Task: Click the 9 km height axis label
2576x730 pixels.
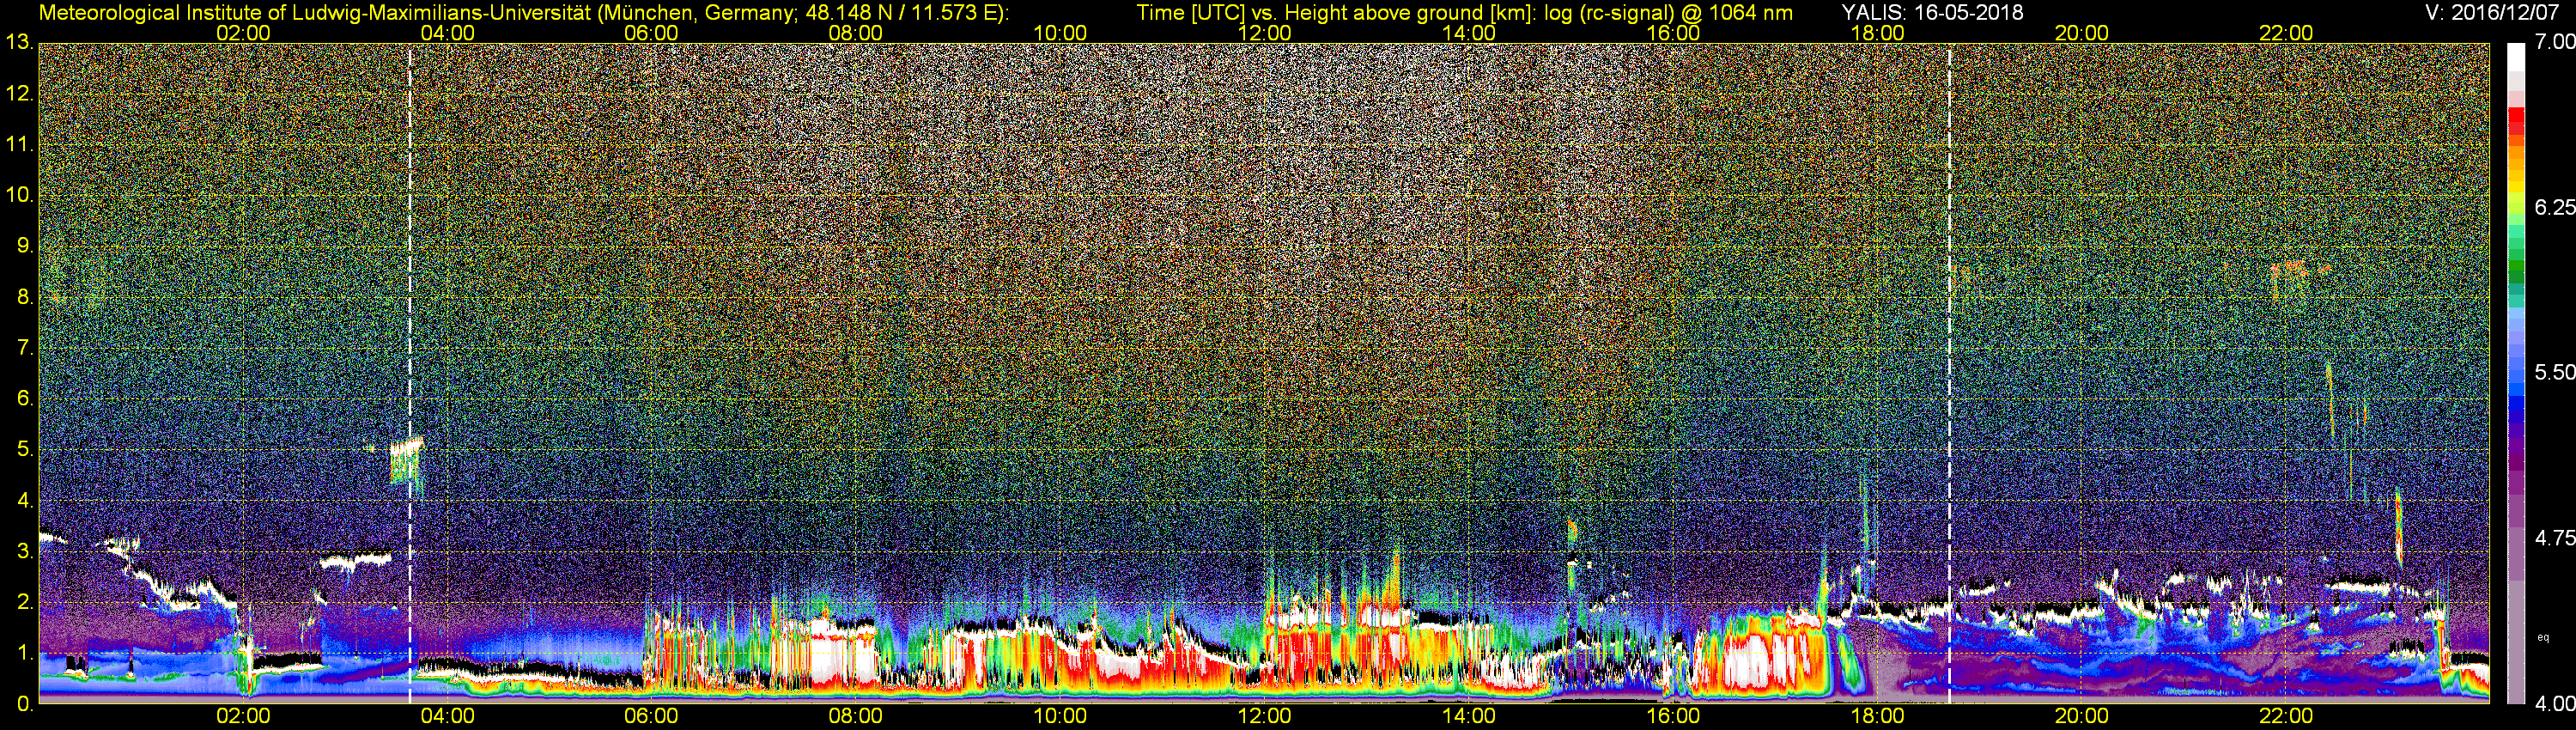Action: (x=23, y=245)
